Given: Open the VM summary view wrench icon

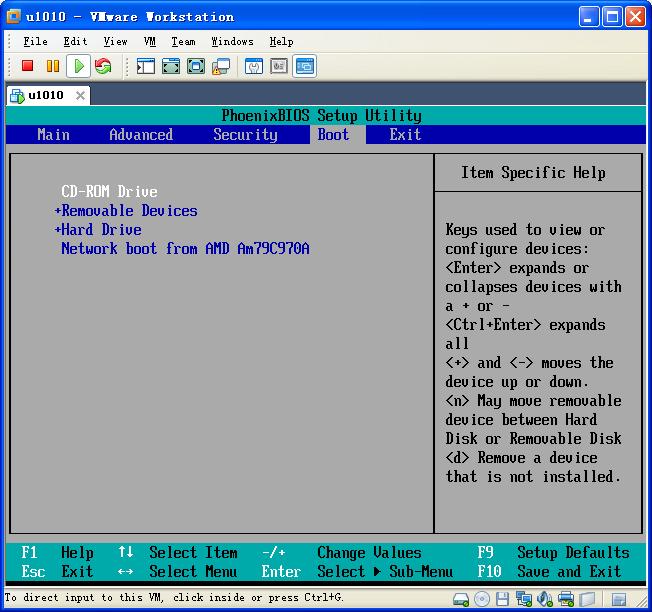Looking at the screenshot, I should (x=254, y=66).
